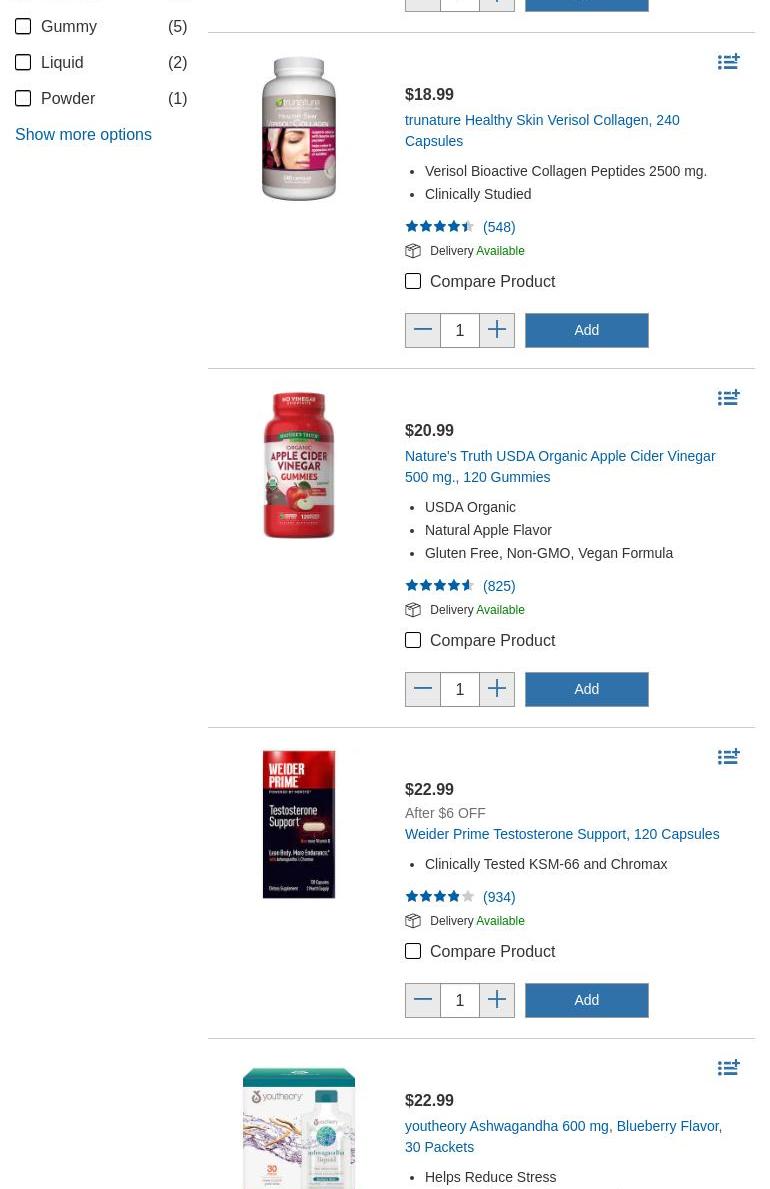Select Compare Product for trunature Collagen
The height and width of the screenshot is (1189, 770).
coord(413,281)
